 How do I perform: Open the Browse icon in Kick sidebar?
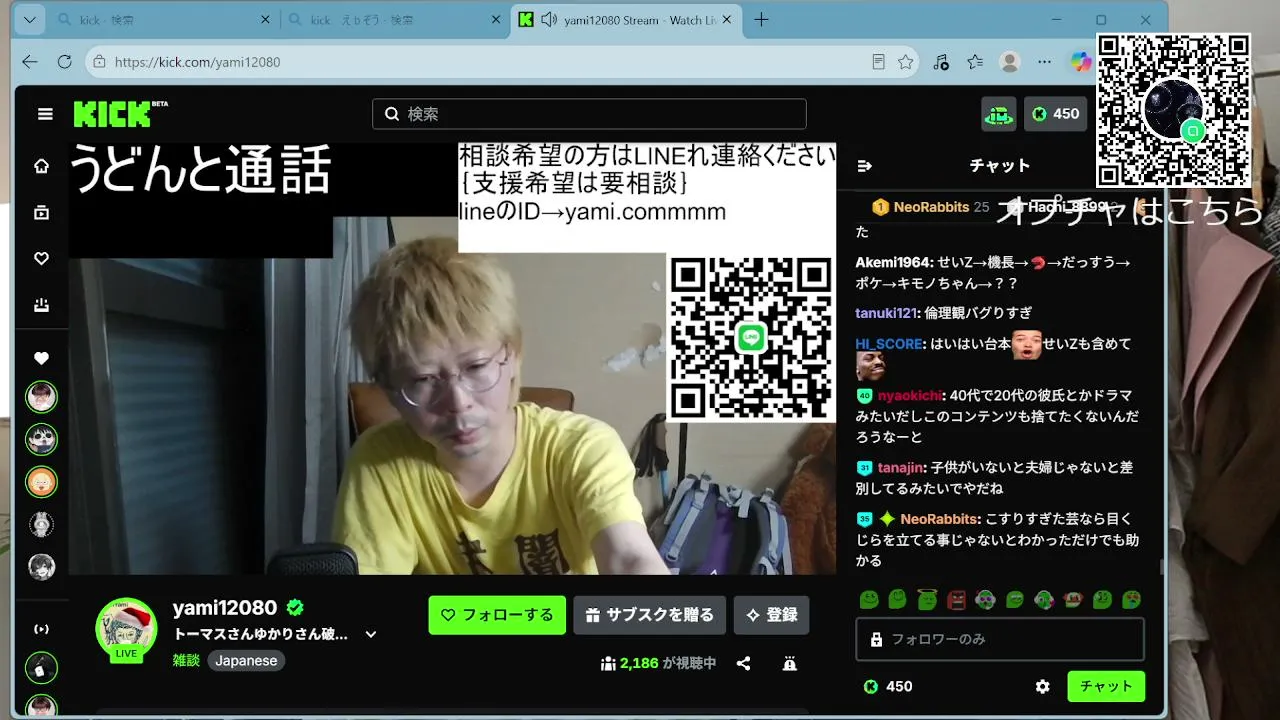(x=41, y=212)
